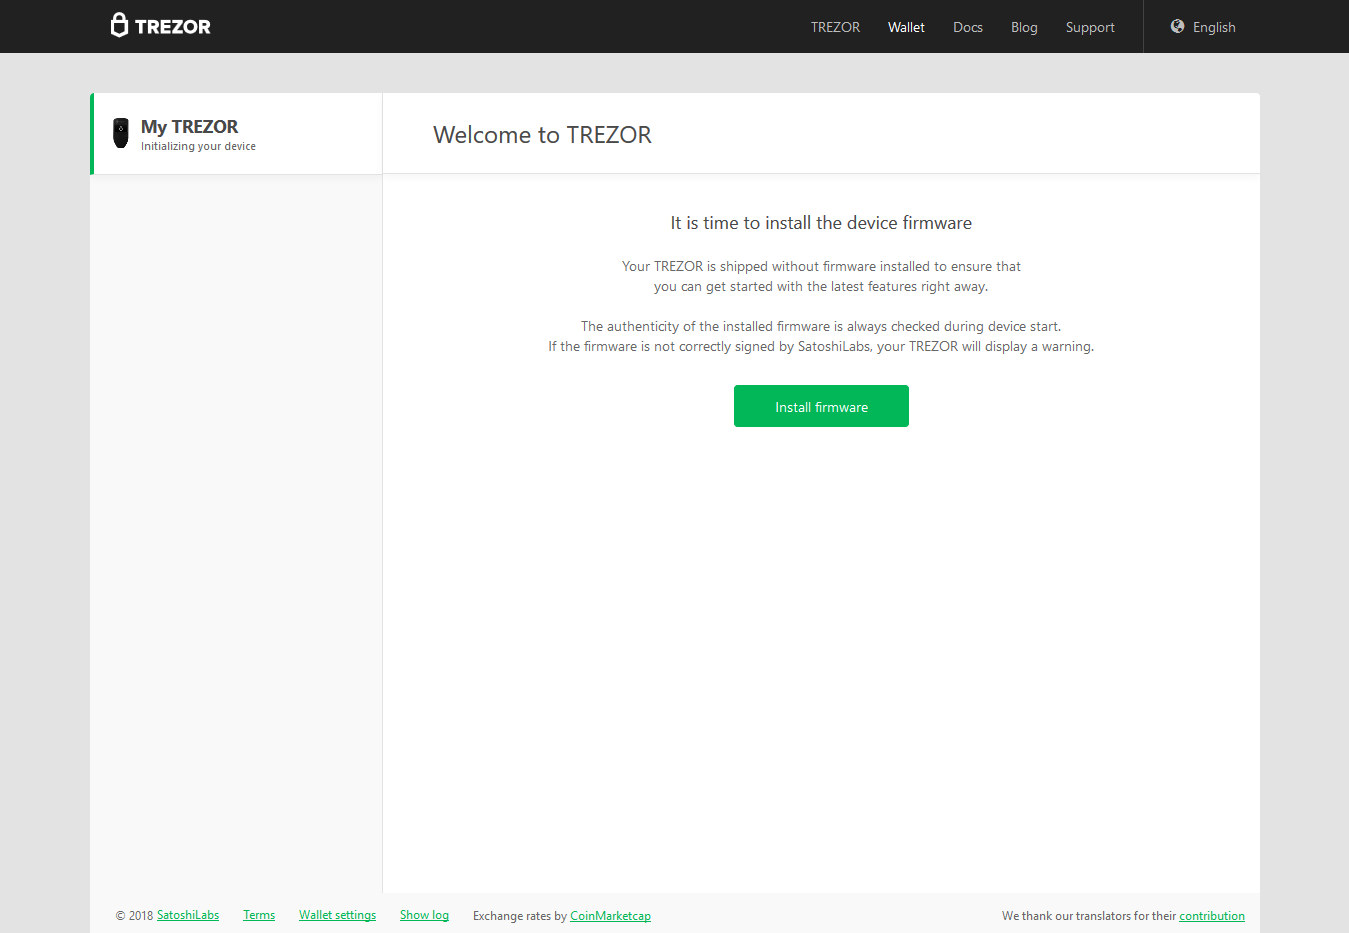The height and width of the screenshot is (933, 1349).
Task: Click the Welcome to TREZOR heading
Action: pyautogui.click(x=542, y=135)
